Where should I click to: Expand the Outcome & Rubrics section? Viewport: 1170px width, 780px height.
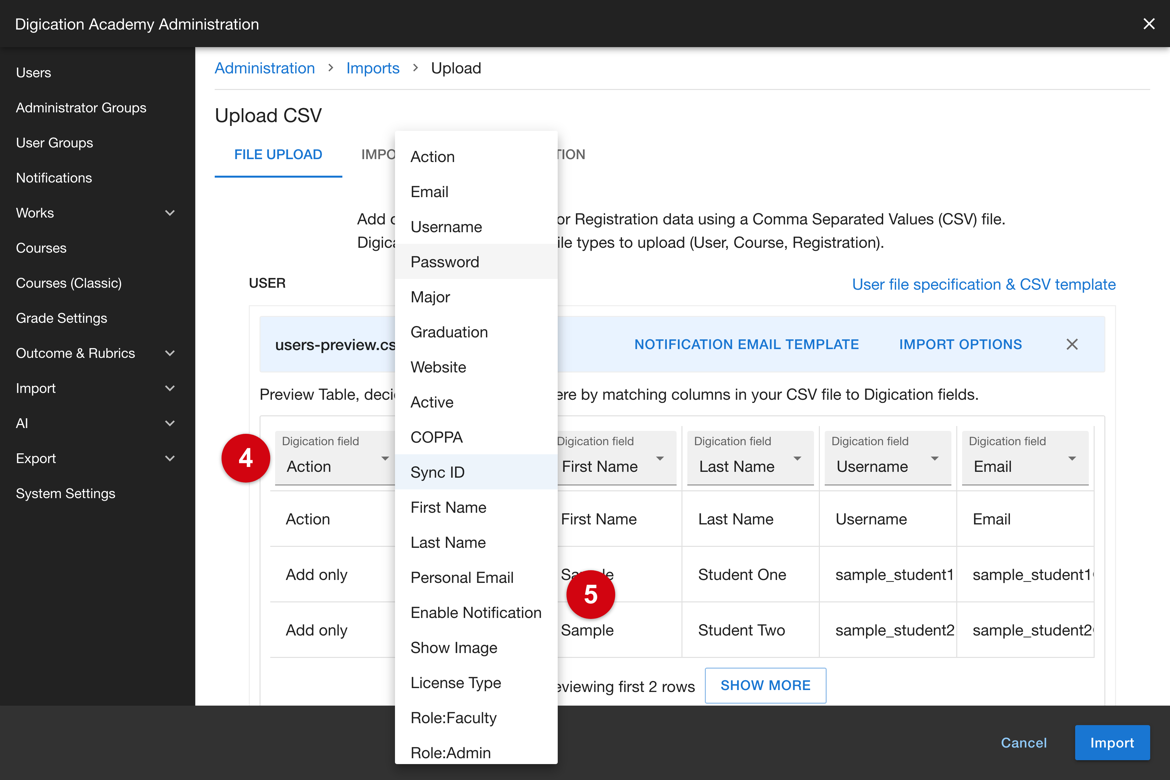pos(169,353)
